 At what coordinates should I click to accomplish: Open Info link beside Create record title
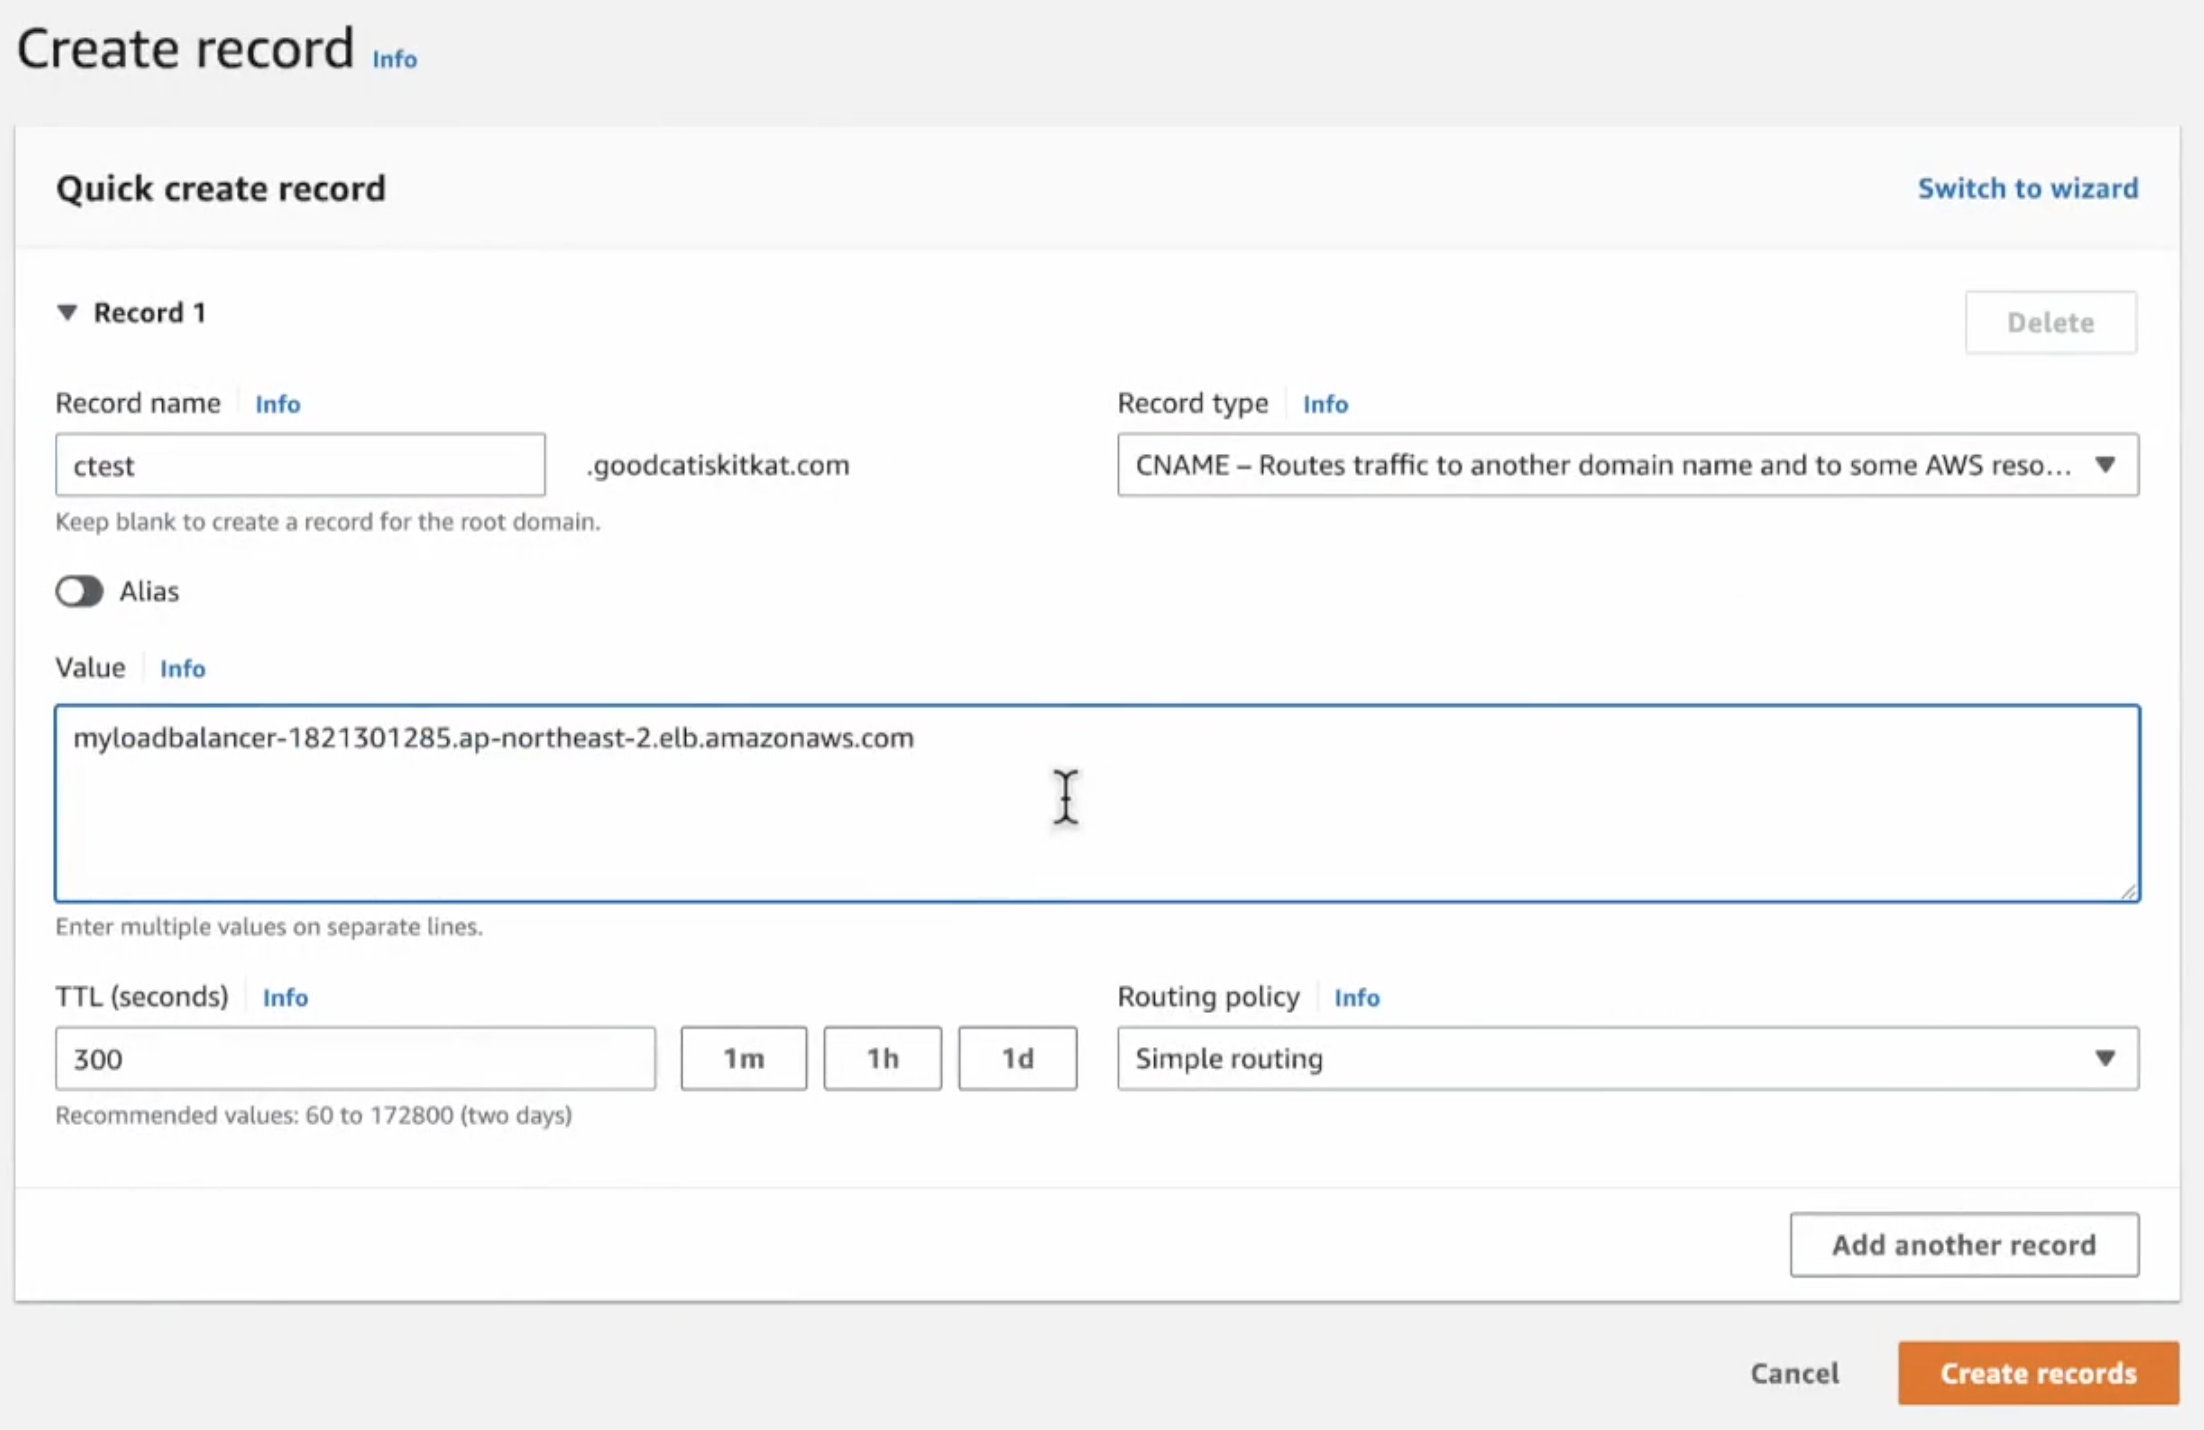tap(394, 59)
